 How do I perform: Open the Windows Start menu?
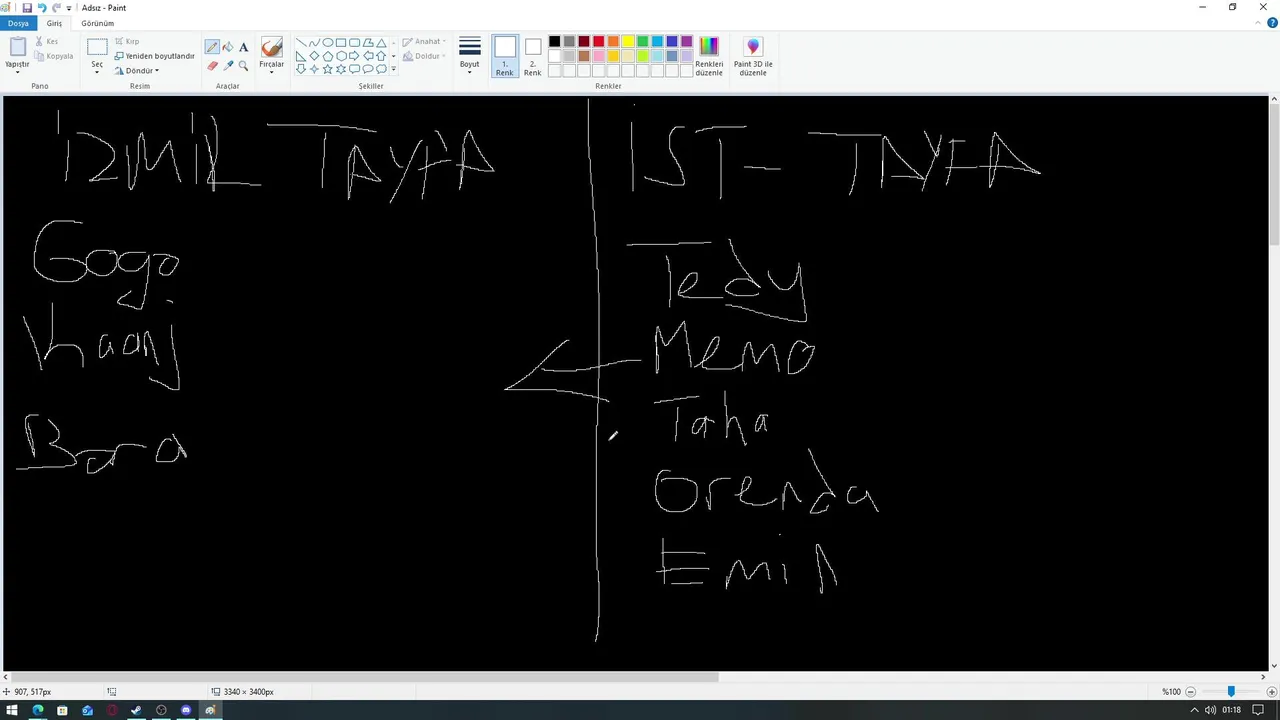click(12, 710)
